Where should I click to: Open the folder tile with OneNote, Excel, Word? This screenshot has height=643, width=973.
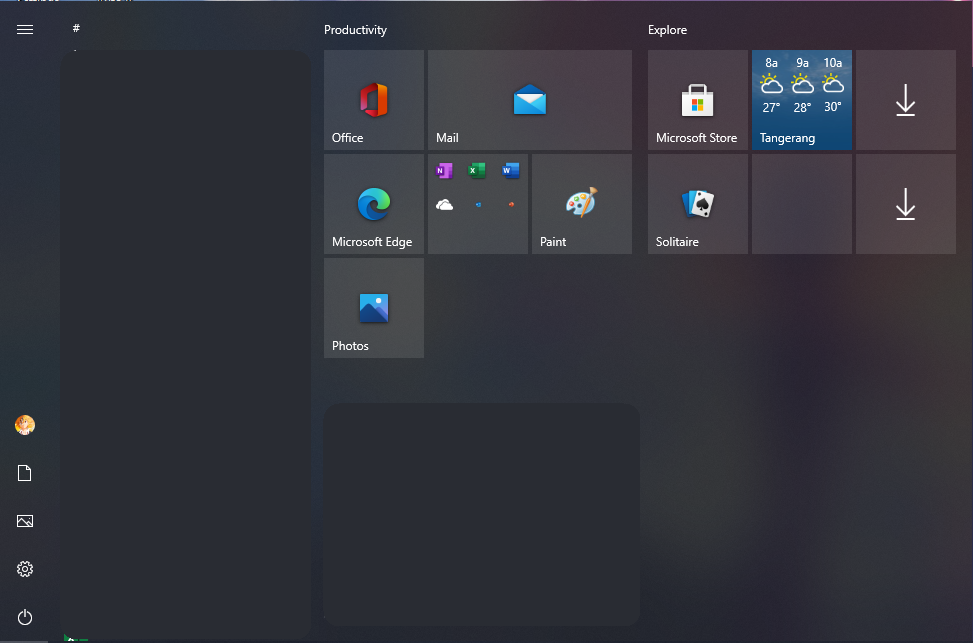[478, 204]
